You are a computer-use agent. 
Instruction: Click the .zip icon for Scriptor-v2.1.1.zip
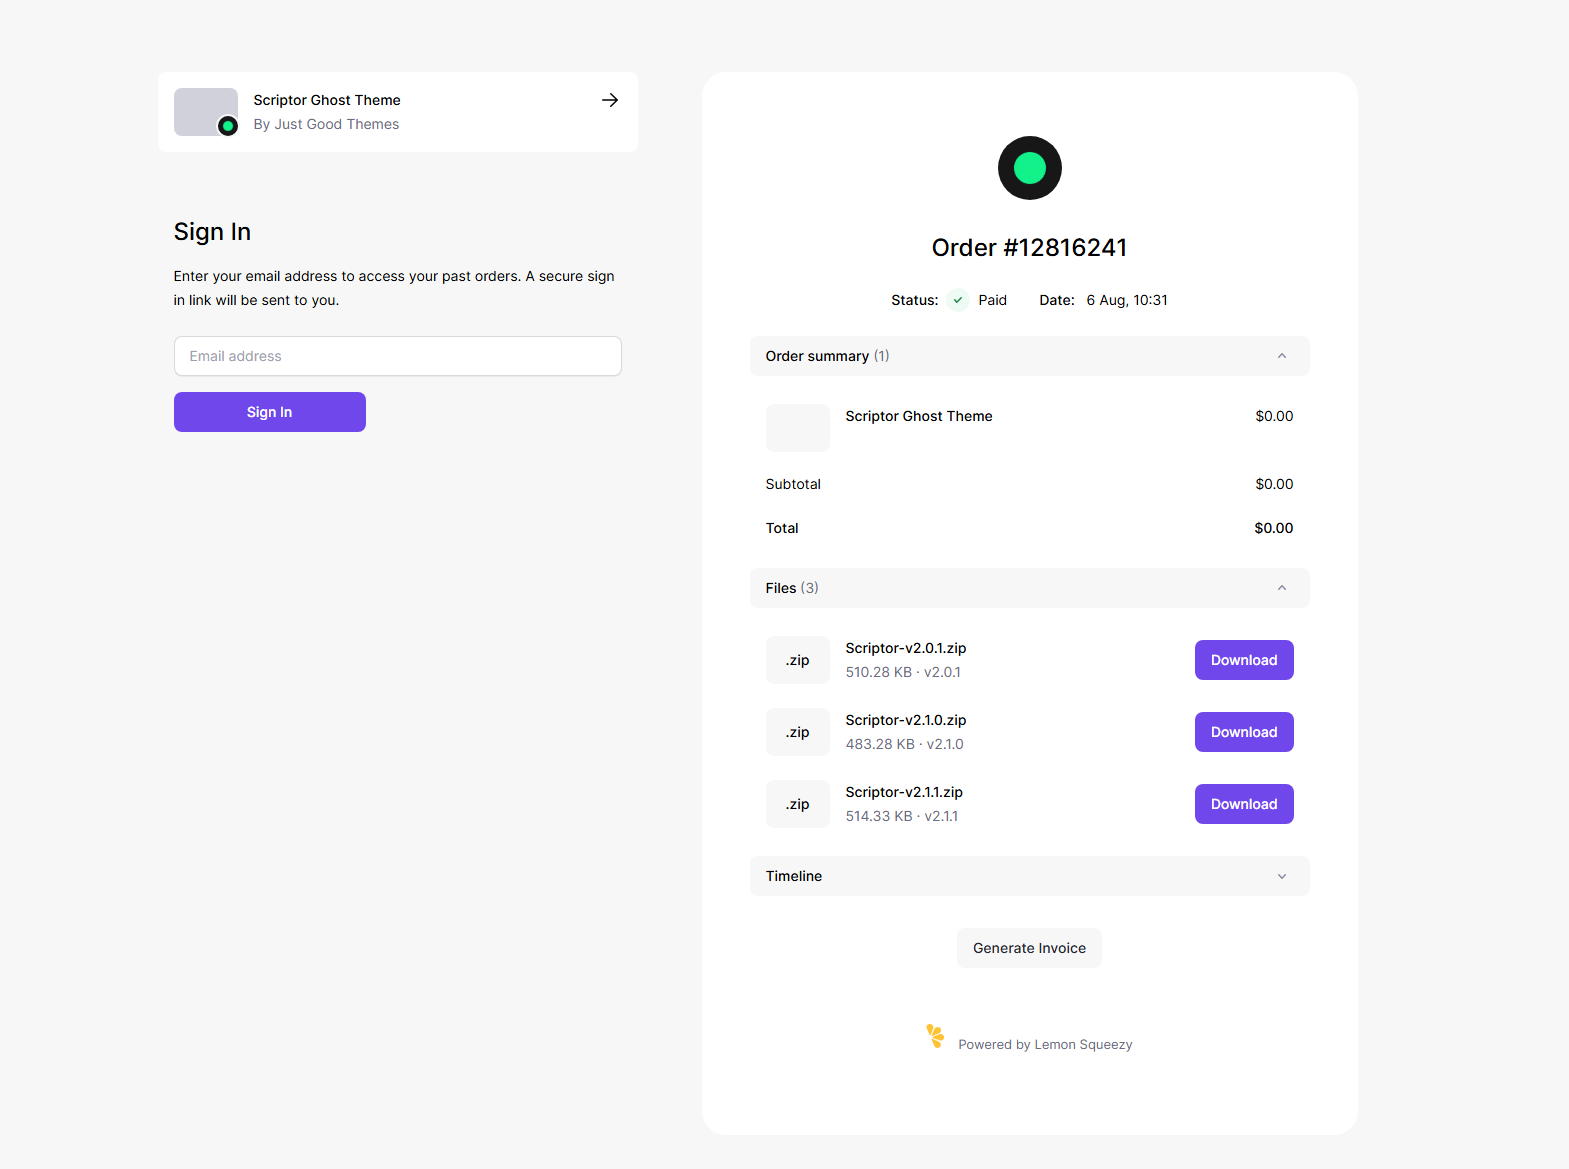pos(798,804)
